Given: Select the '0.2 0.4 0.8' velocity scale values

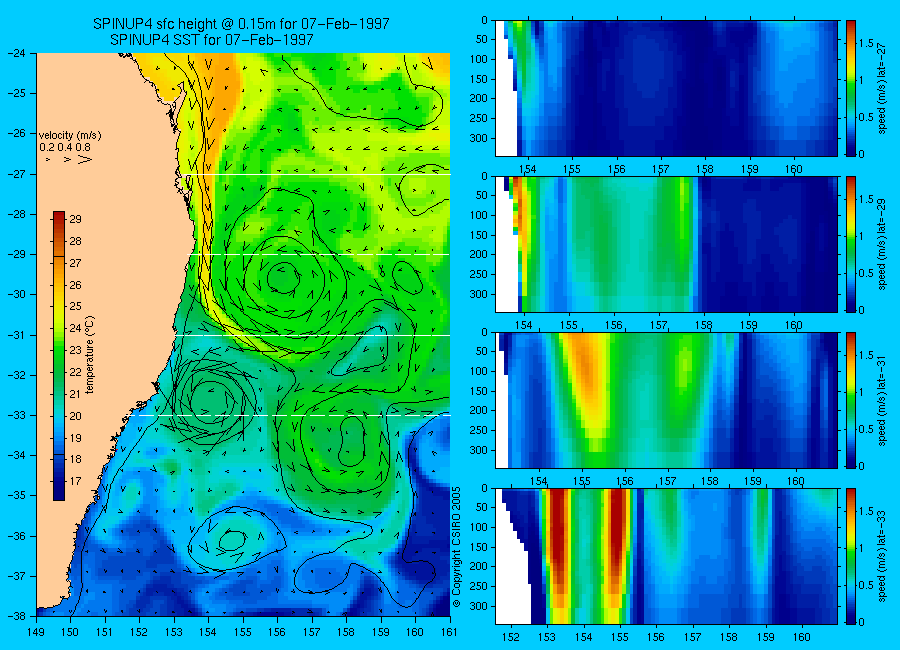Looking at the screenshot, I should click(65, 147).
